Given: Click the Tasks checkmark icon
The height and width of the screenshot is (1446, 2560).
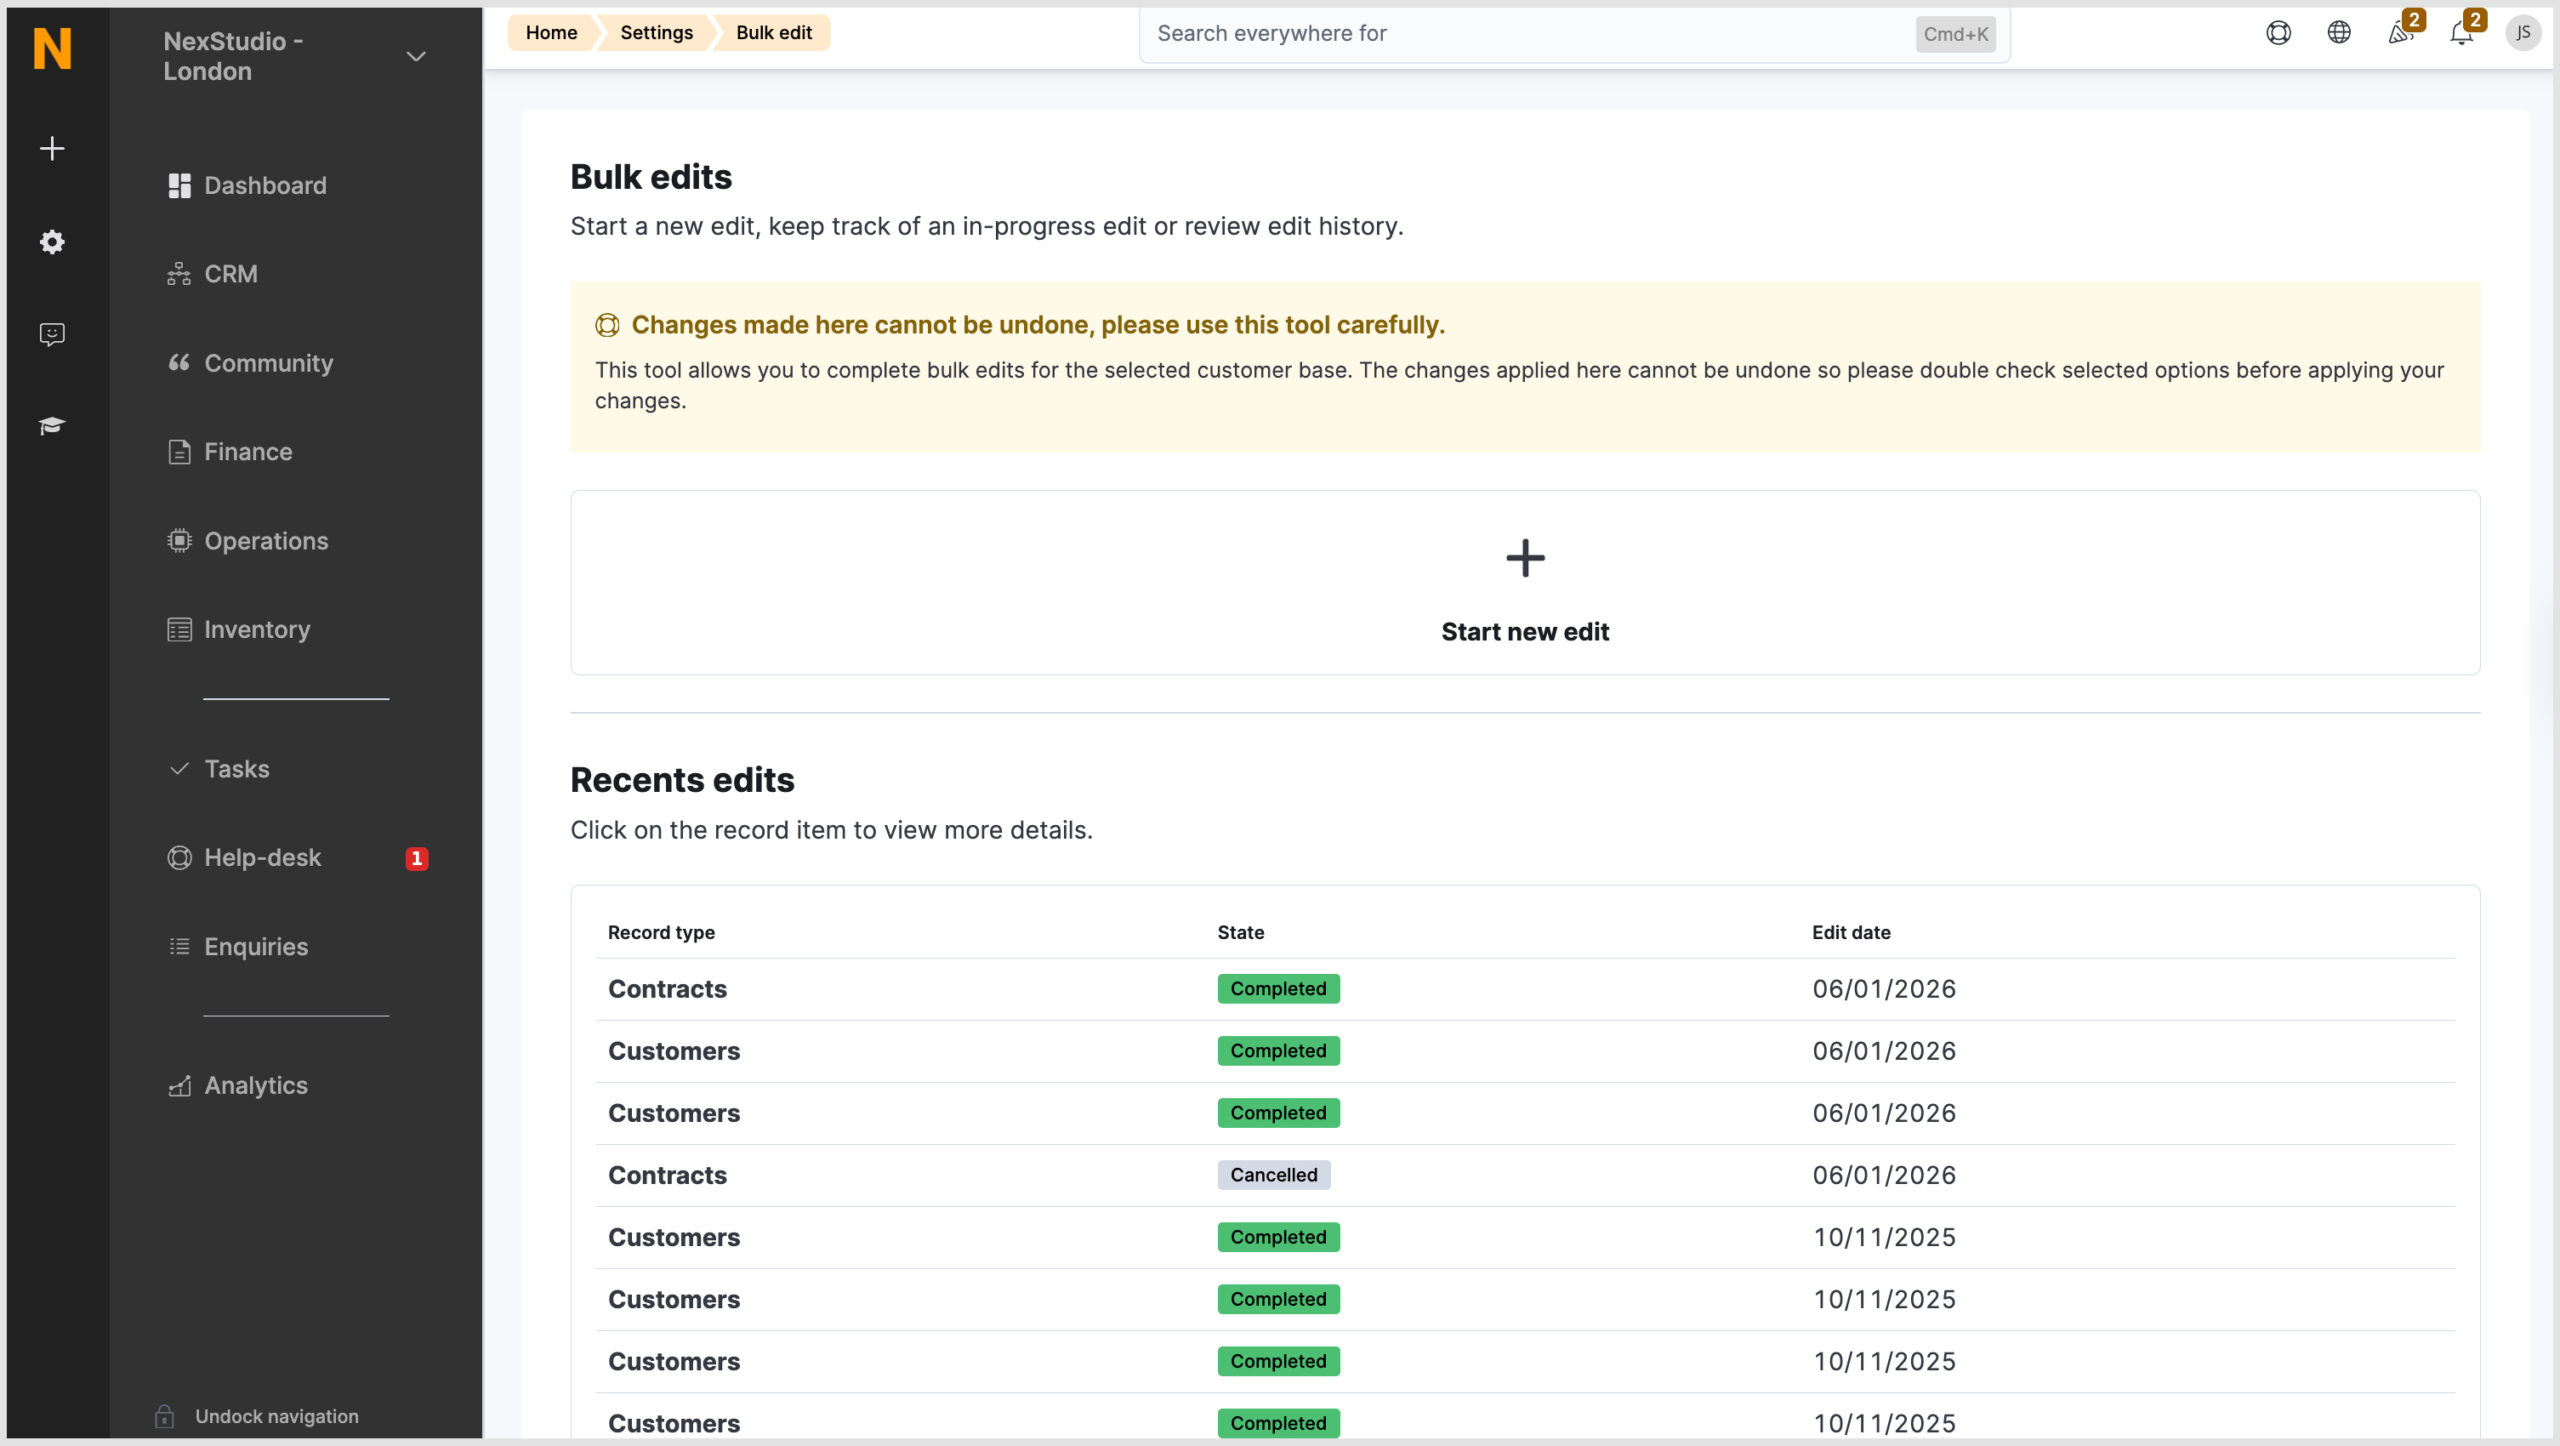Looking at the screenshot, I should click(x=179, y=769).
